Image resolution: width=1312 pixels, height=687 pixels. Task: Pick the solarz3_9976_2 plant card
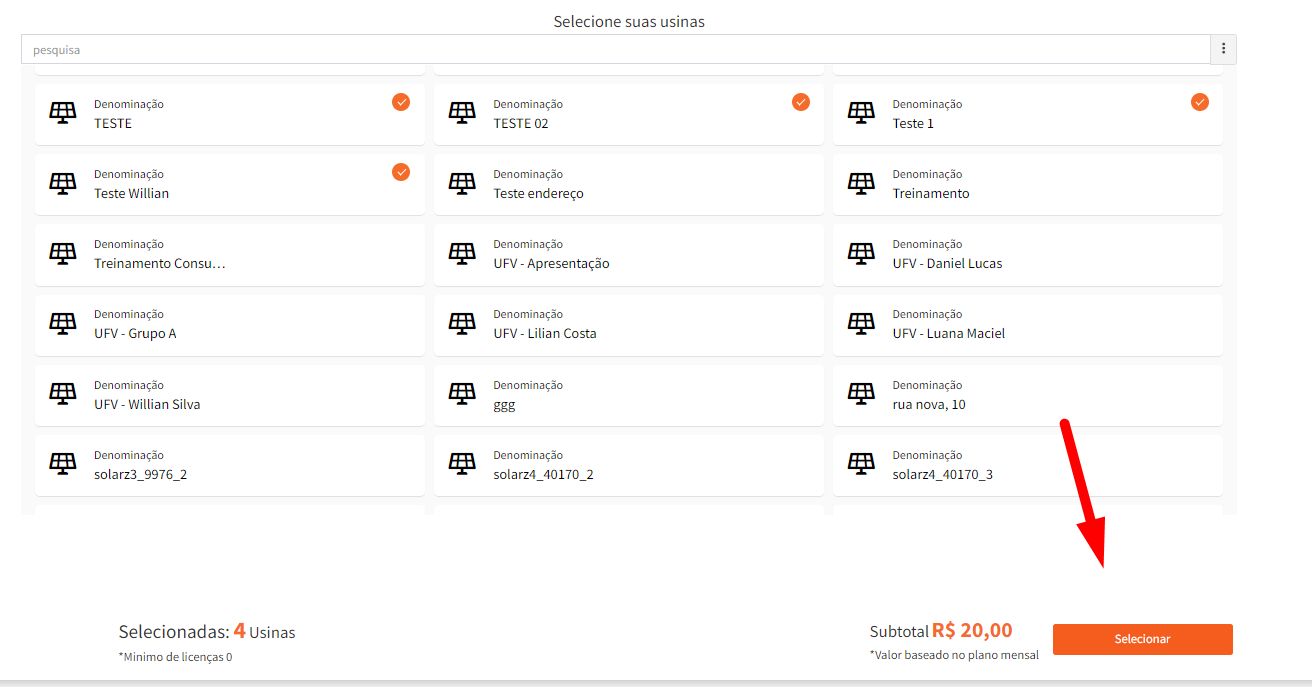pyautogui.click(x=229, y=466)
